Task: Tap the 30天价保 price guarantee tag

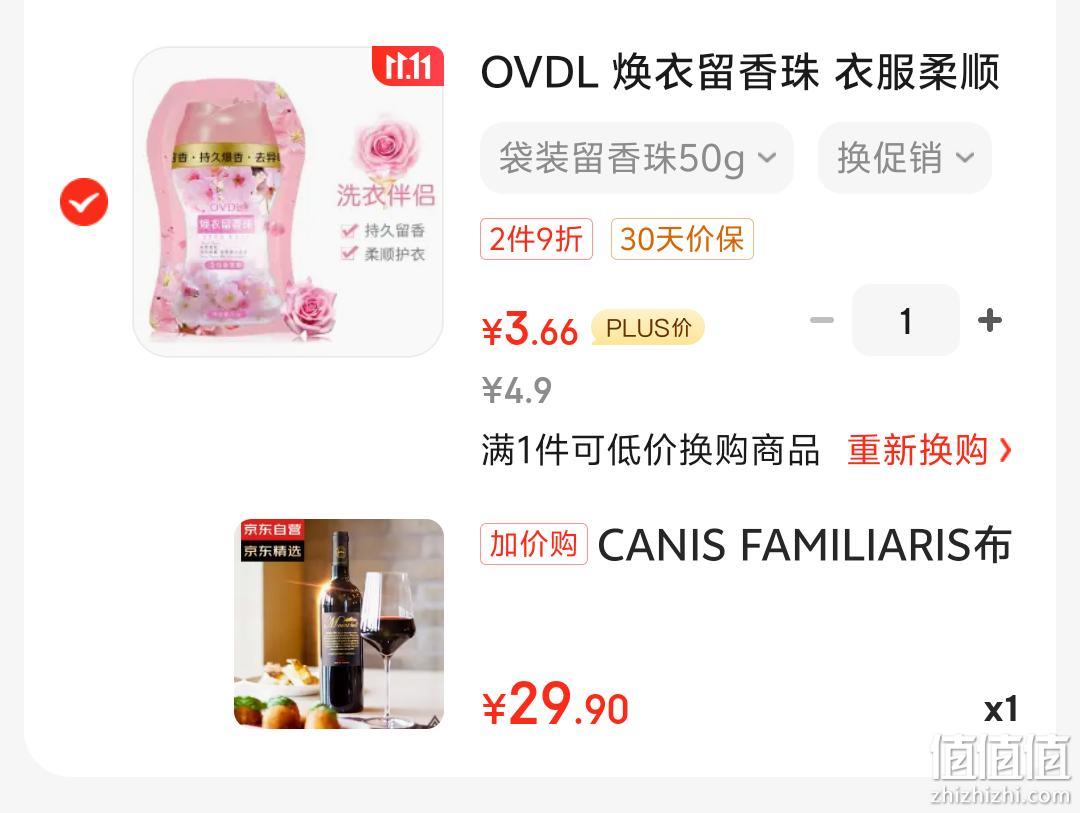Action: (x=682, y=239)
